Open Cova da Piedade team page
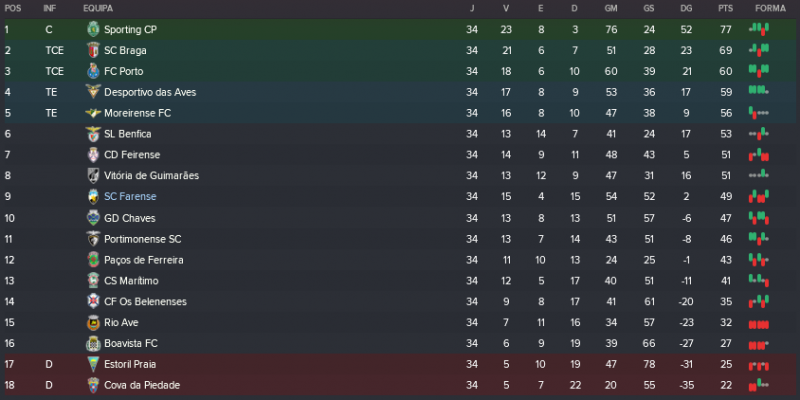The image size is (800, 400). point(141,385)
